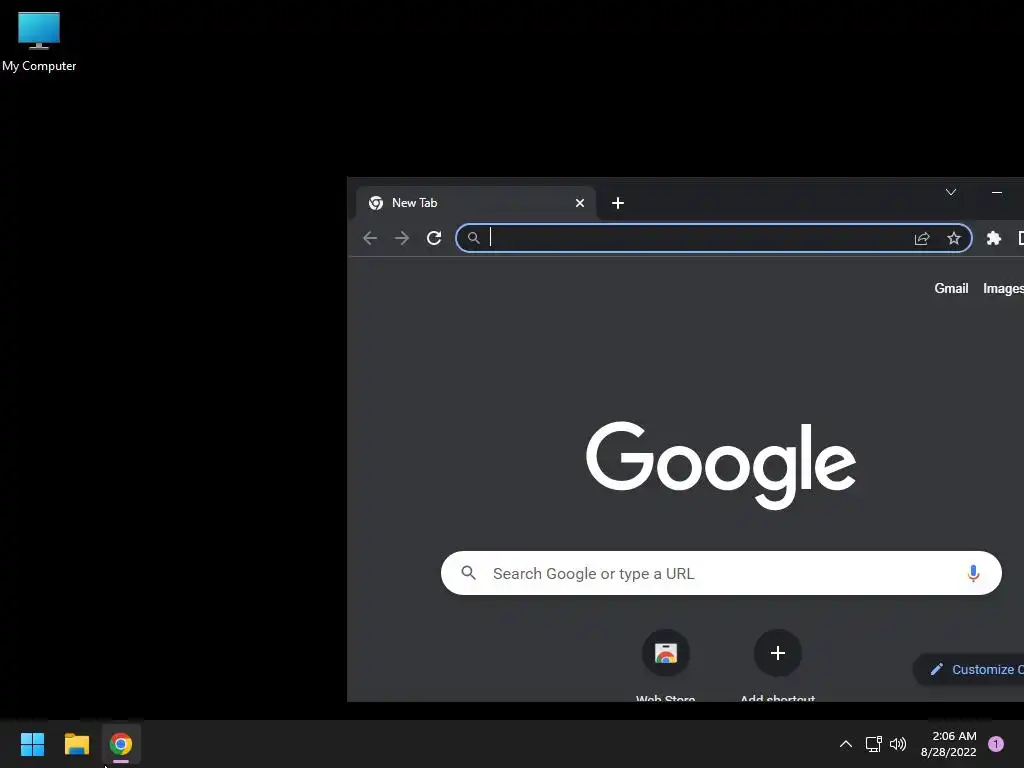Click the Google logo
The height and width of the screenshot is (768, 1024).
721,465
